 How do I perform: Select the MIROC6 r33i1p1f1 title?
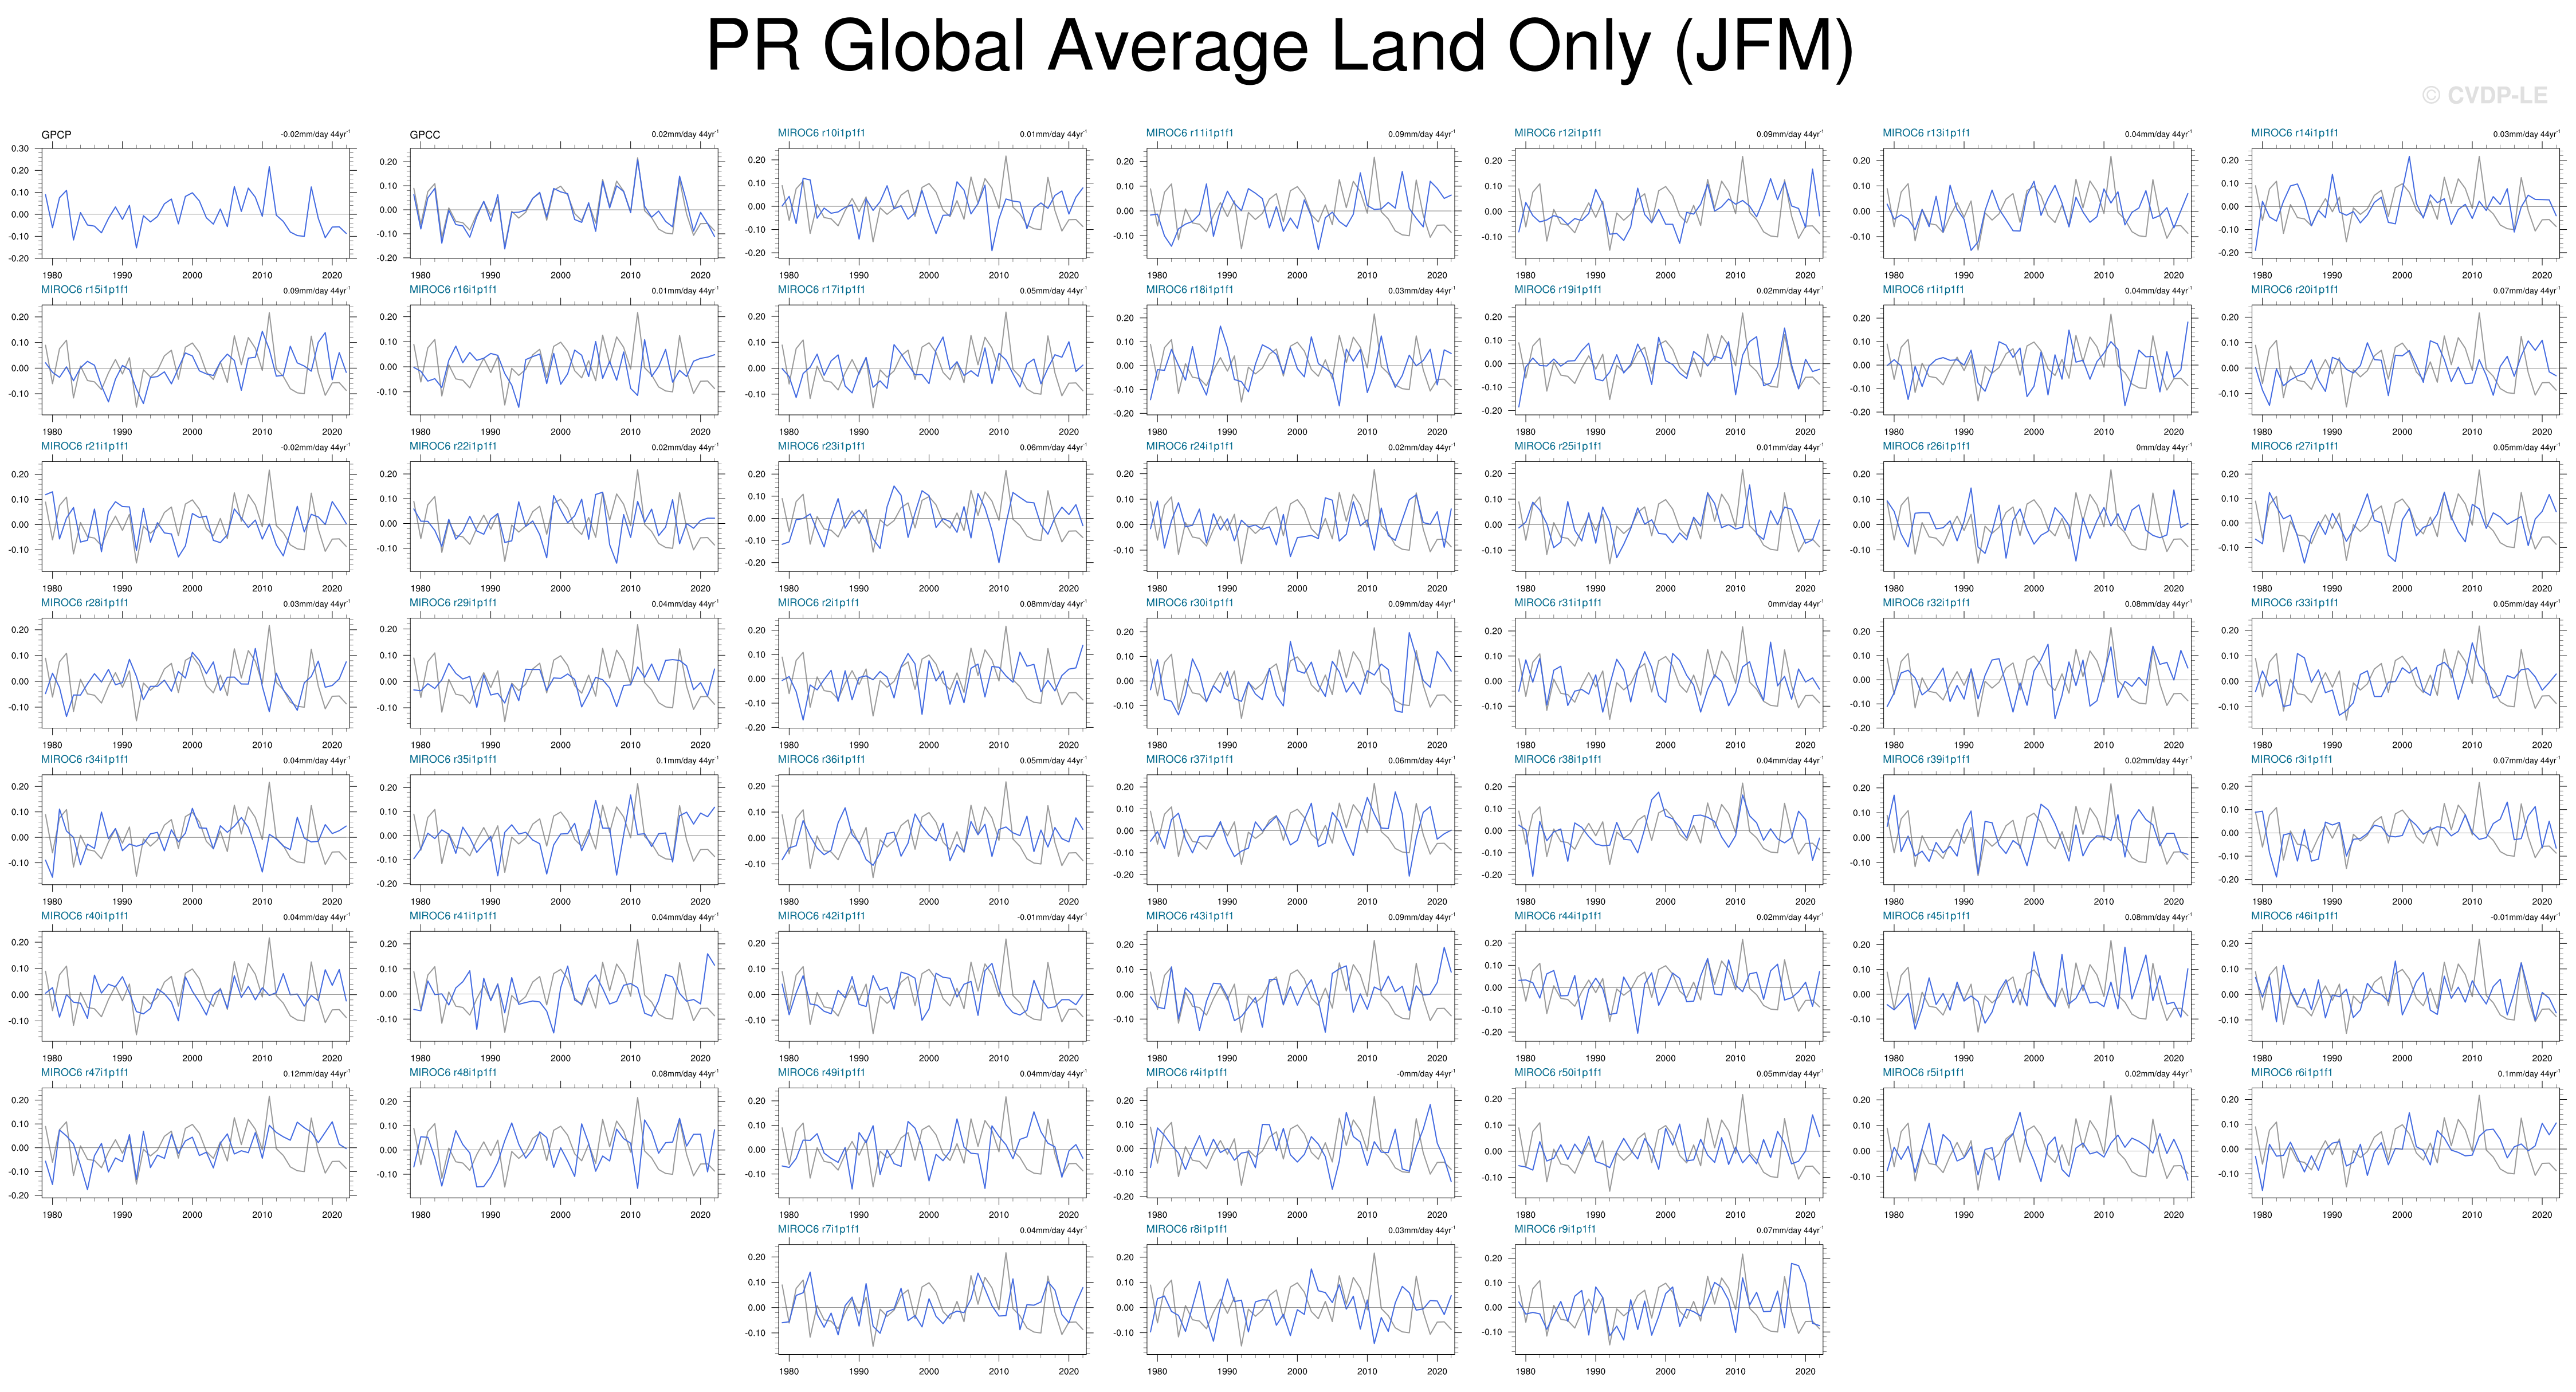(x=2294, y=603)
